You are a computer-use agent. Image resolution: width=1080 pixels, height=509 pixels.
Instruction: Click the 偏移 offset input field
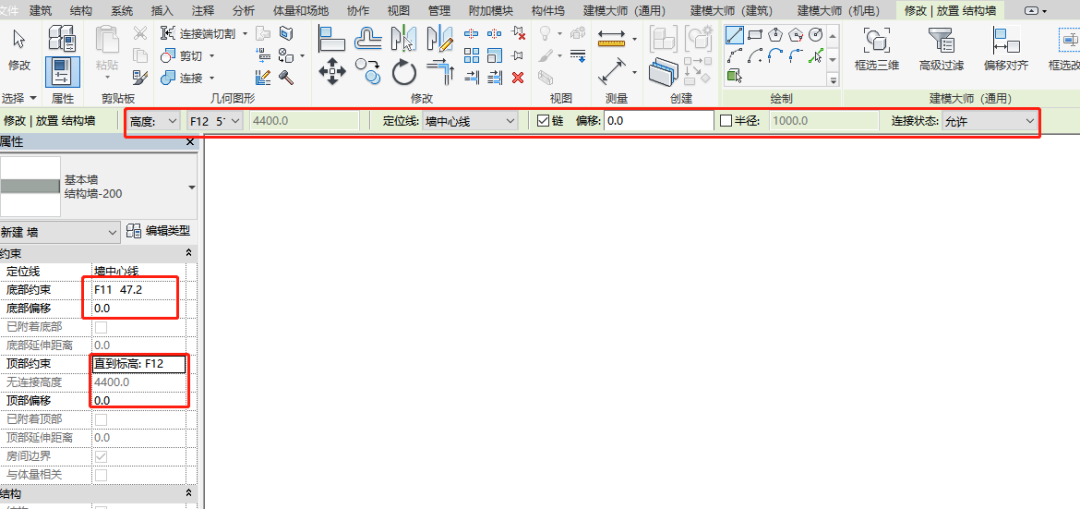click(659, 121)
